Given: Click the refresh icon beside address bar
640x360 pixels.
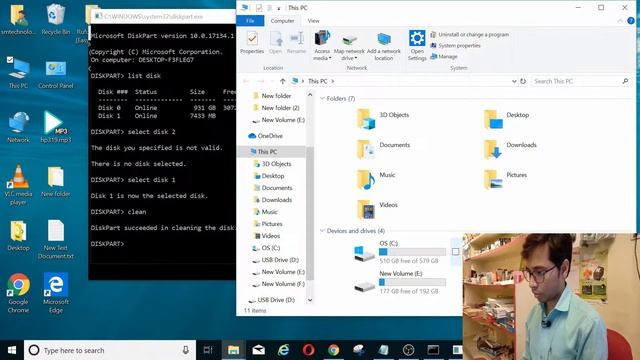Looking at the screenshot, I should tap(523, 81).
